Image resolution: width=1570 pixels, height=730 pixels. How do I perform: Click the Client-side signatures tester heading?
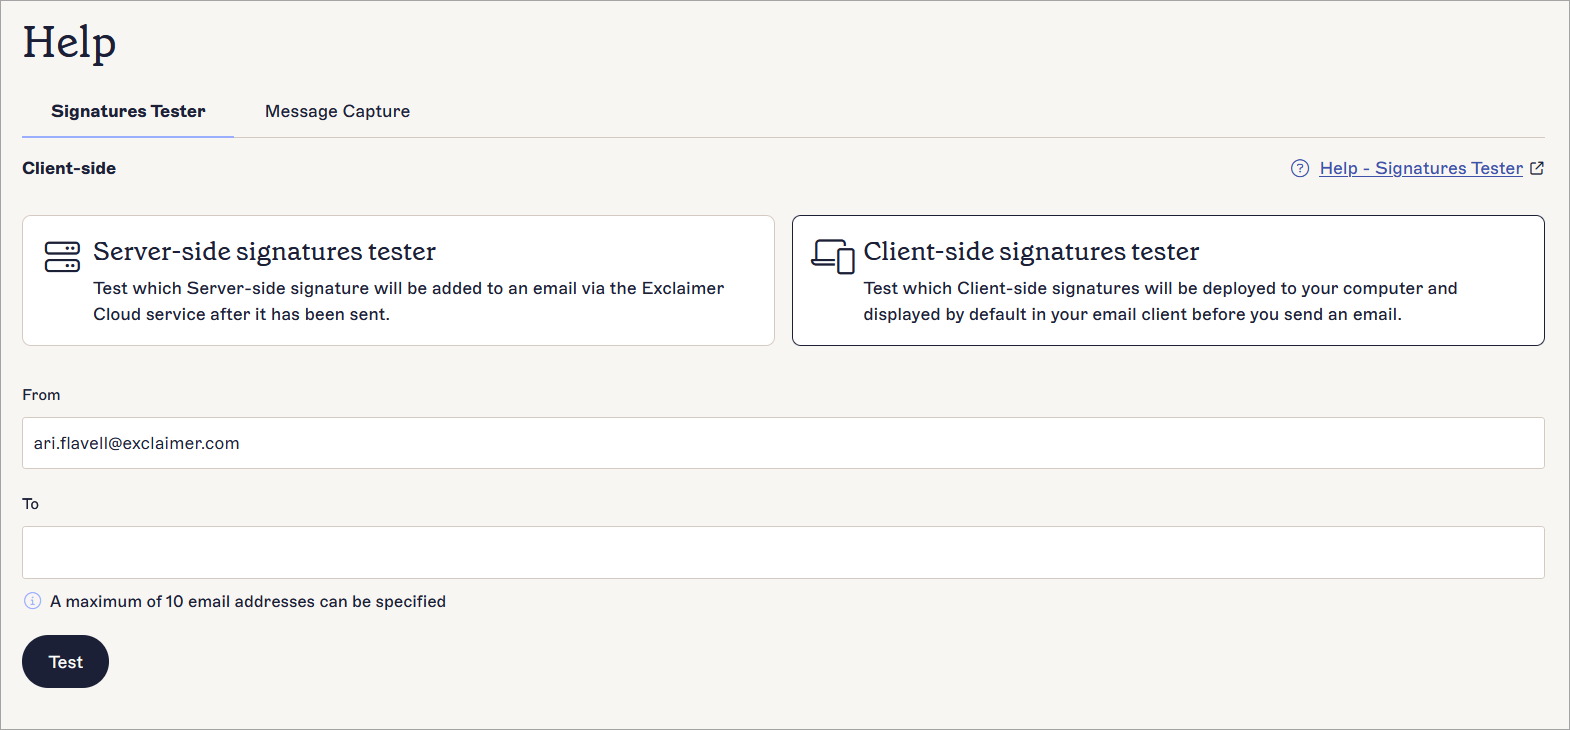[x=1031, y=251]
